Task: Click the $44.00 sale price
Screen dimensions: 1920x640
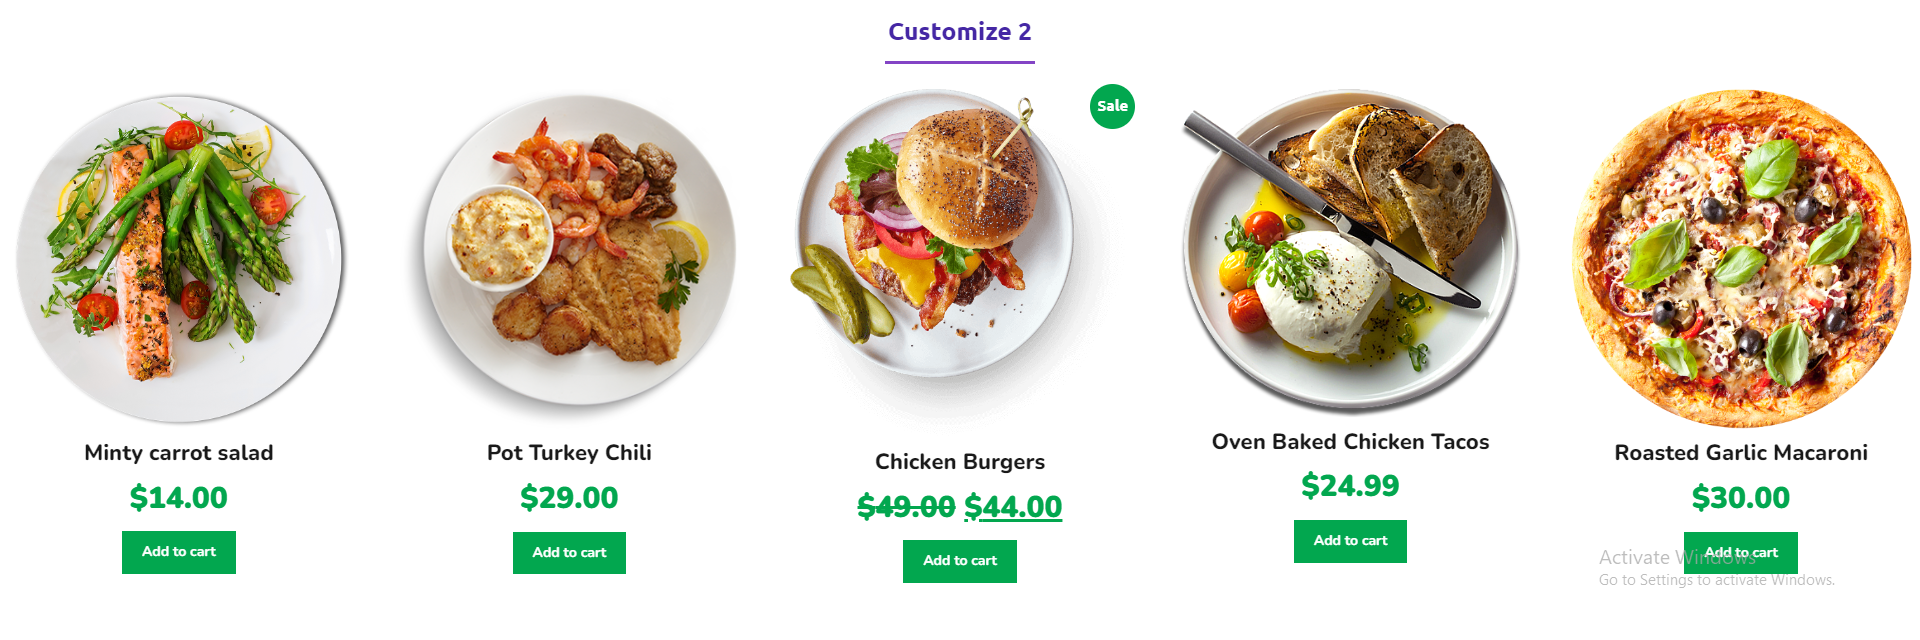Action: tap(1013, 507)
